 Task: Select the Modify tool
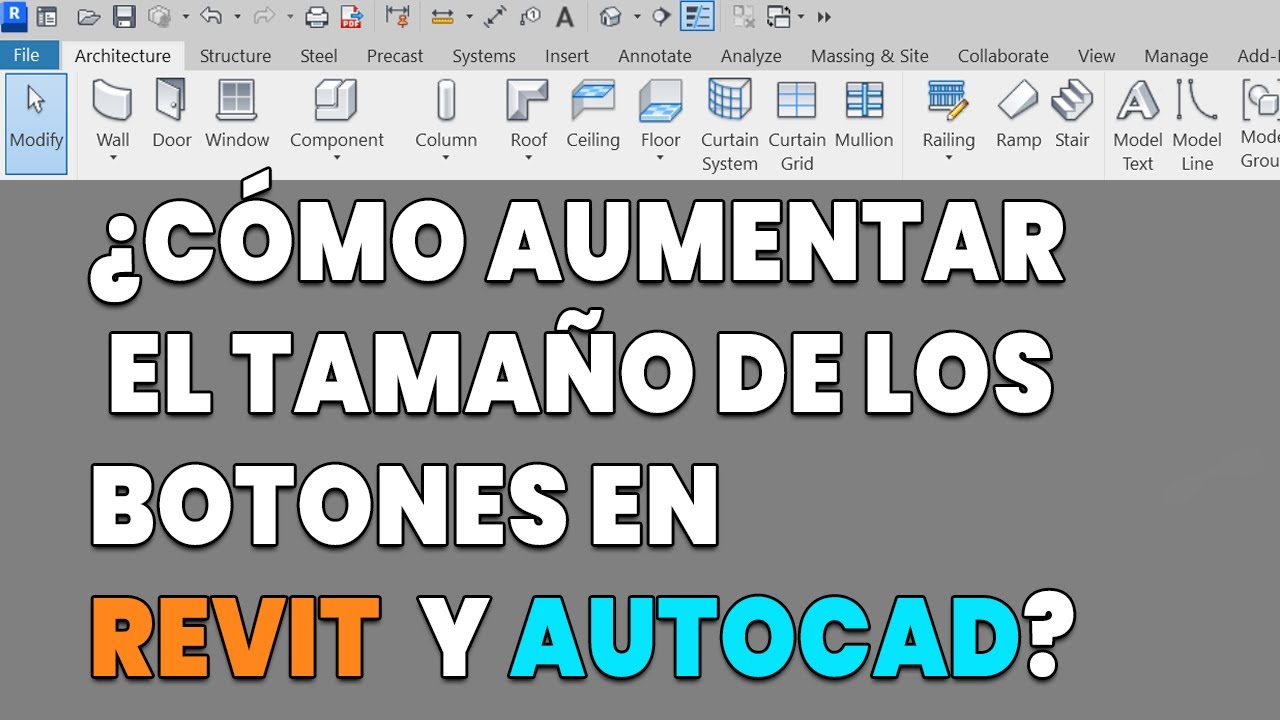click(x=37, y=123)
